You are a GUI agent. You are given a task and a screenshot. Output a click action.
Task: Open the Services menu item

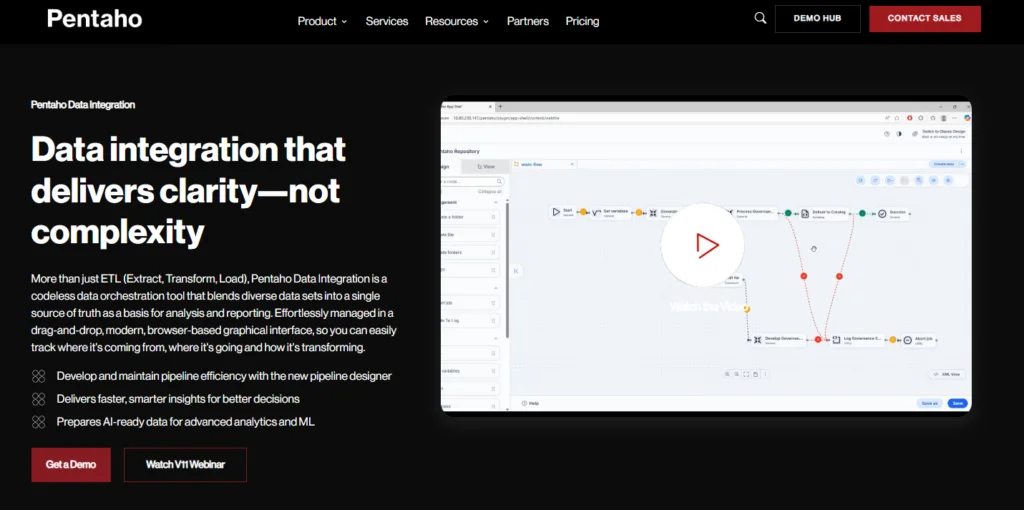click(x=387, y=21)
